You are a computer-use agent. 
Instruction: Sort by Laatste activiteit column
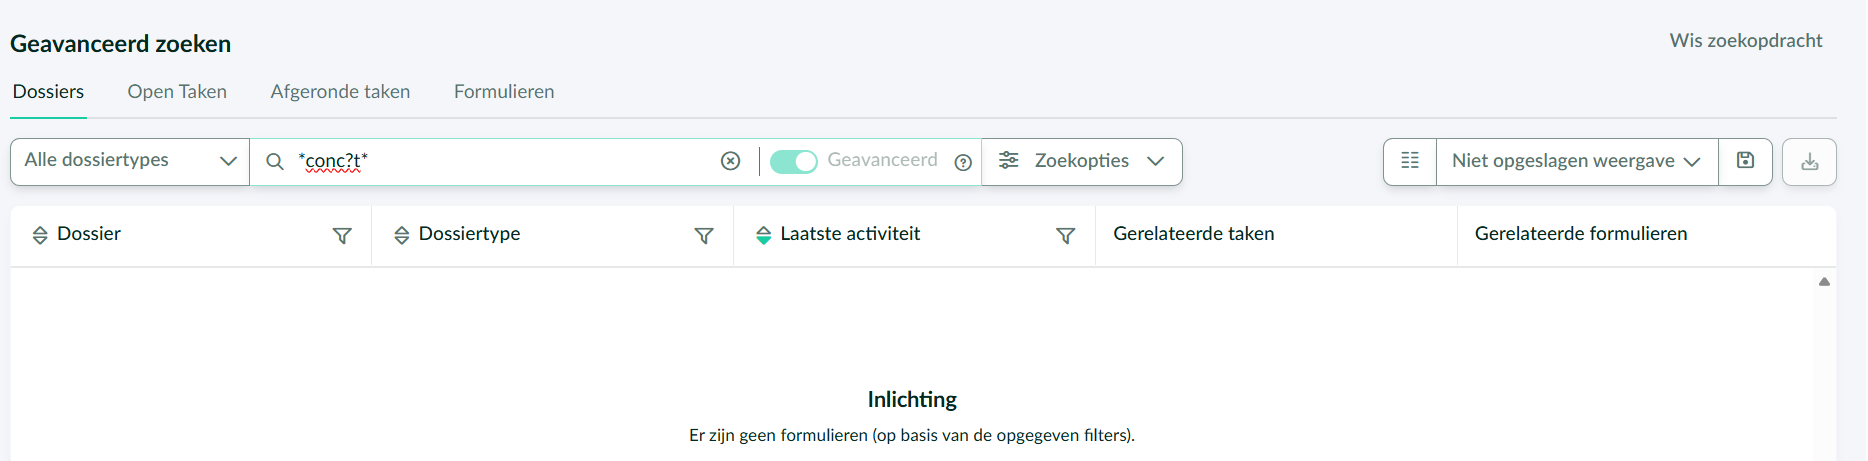coord(764,235)
